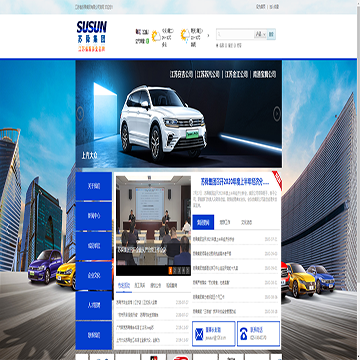
Task: Click inside the search input field
Action: [x=236, y=34]
